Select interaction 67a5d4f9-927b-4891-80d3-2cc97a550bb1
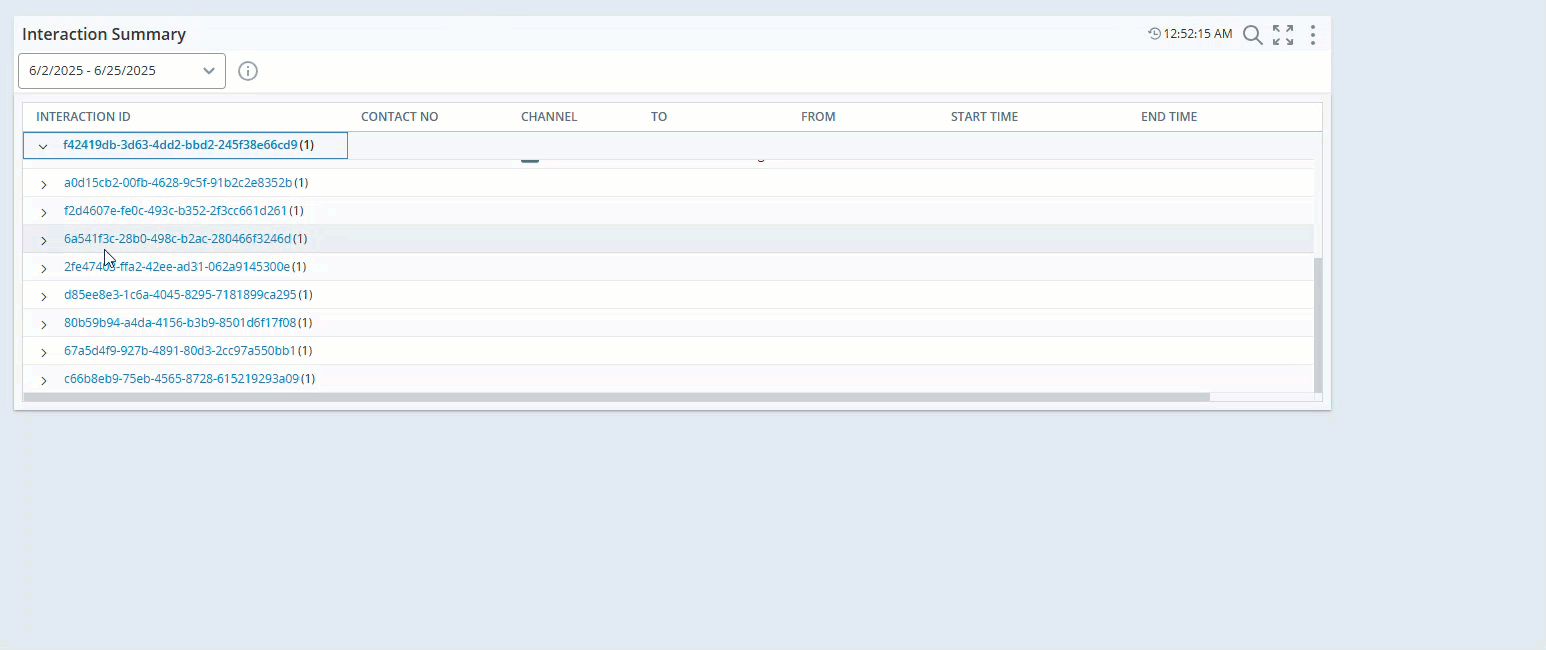Screen dimensions: 1546x650 [x=180, y=351]
